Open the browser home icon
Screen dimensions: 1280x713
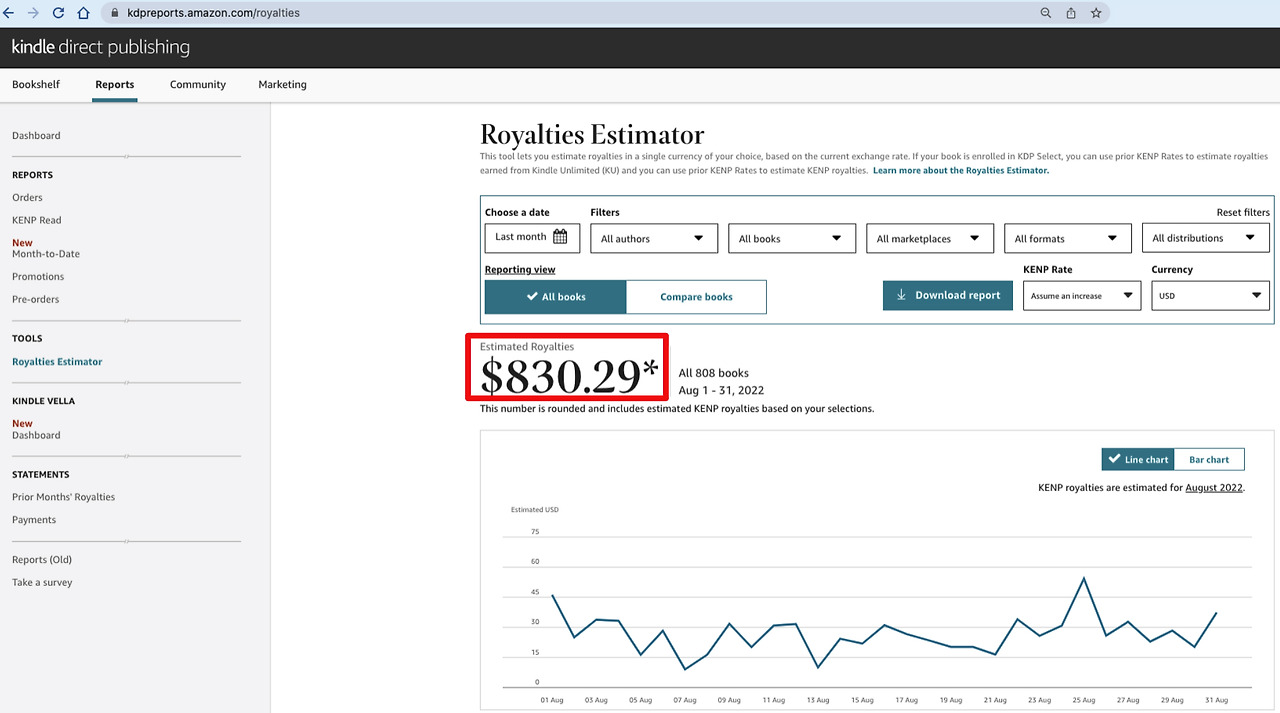pos(83,13)
